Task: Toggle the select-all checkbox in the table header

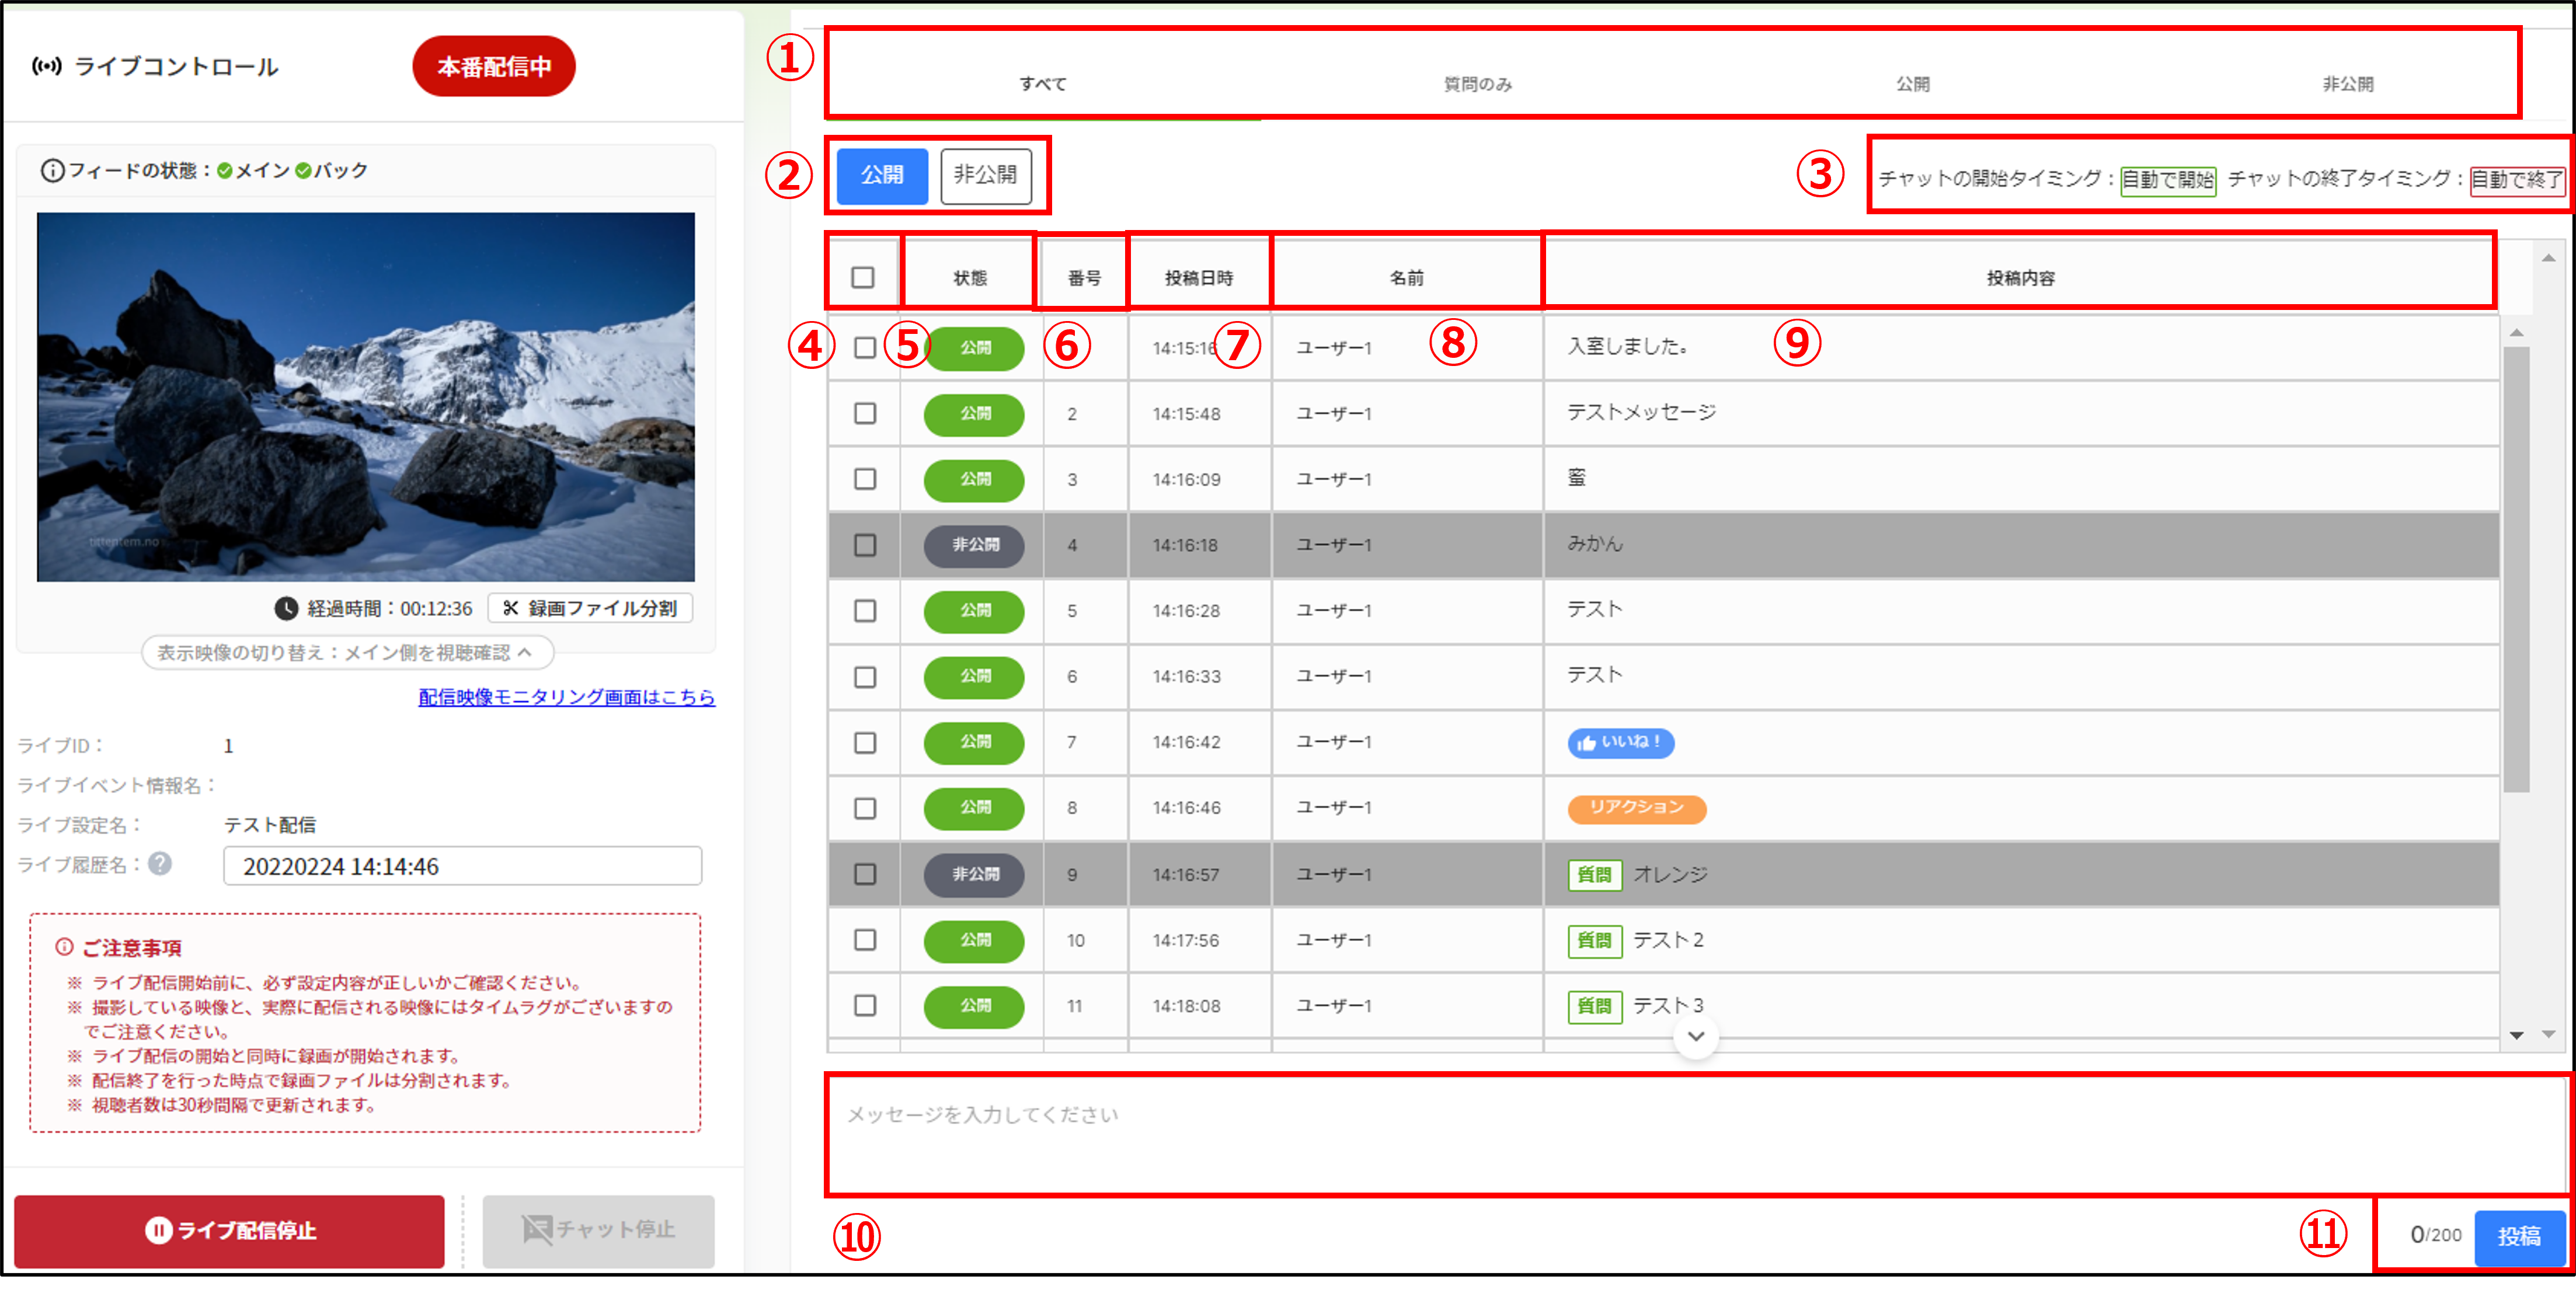Action: point(863,277)
